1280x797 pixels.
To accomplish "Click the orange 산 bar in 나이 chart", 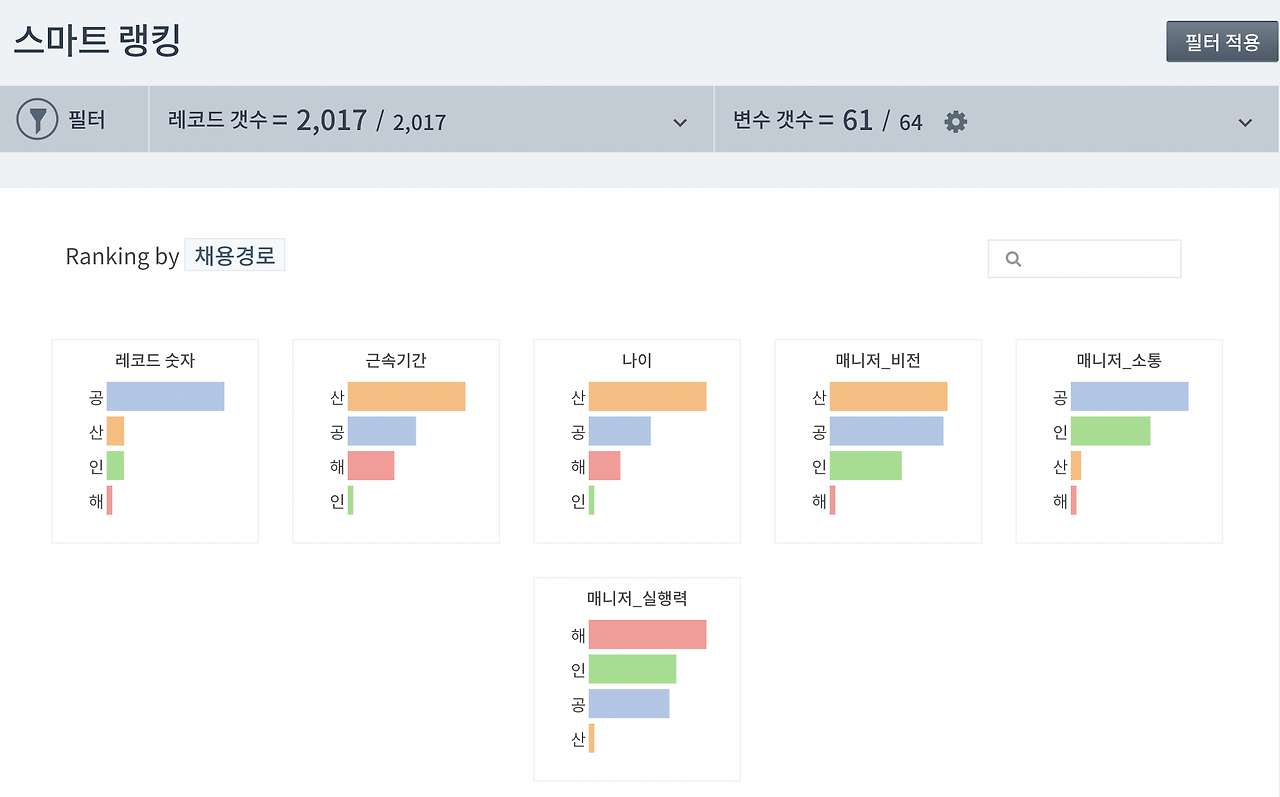I will pos(650,396).
